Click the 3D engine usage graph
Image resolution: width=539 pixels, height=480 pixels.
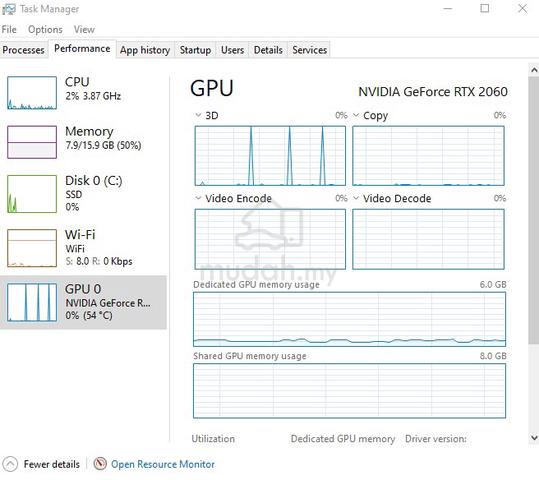click(x=270, y=156)
